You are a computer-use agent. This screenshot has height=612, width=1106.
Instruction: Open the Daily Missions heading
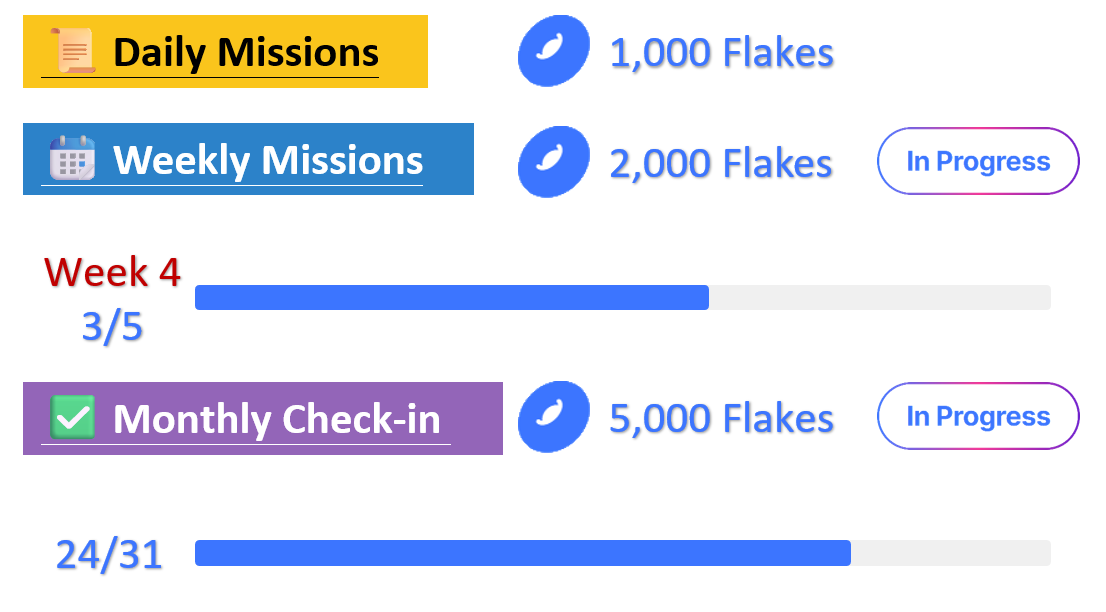(x=245, y=52)
